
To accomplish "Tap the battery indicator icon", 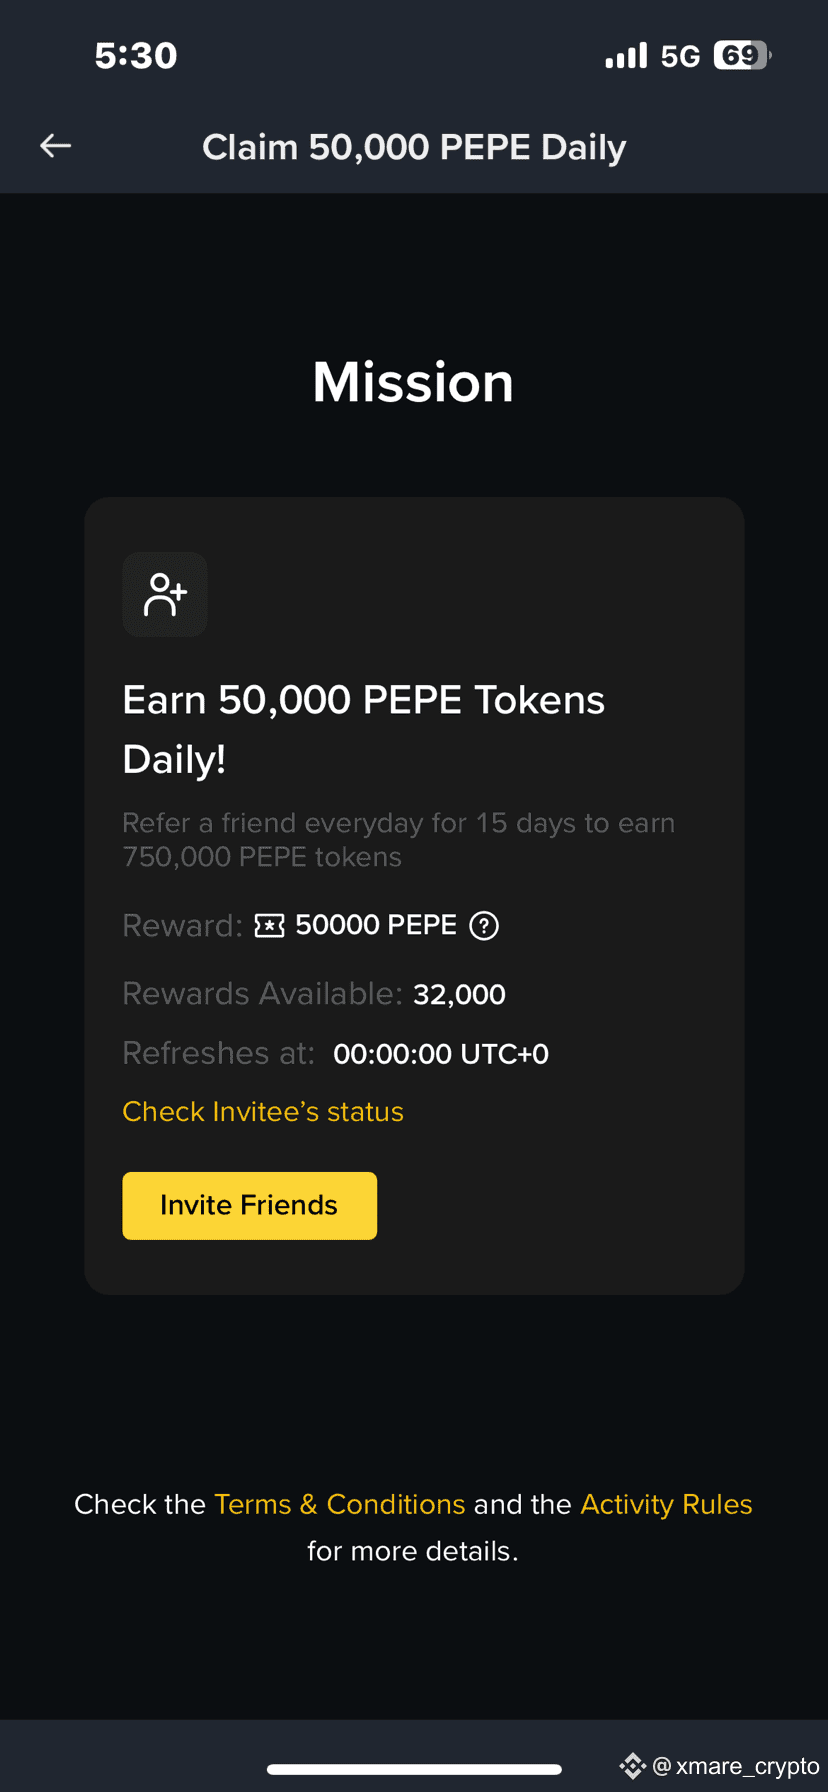I will [x=742, y=55].
